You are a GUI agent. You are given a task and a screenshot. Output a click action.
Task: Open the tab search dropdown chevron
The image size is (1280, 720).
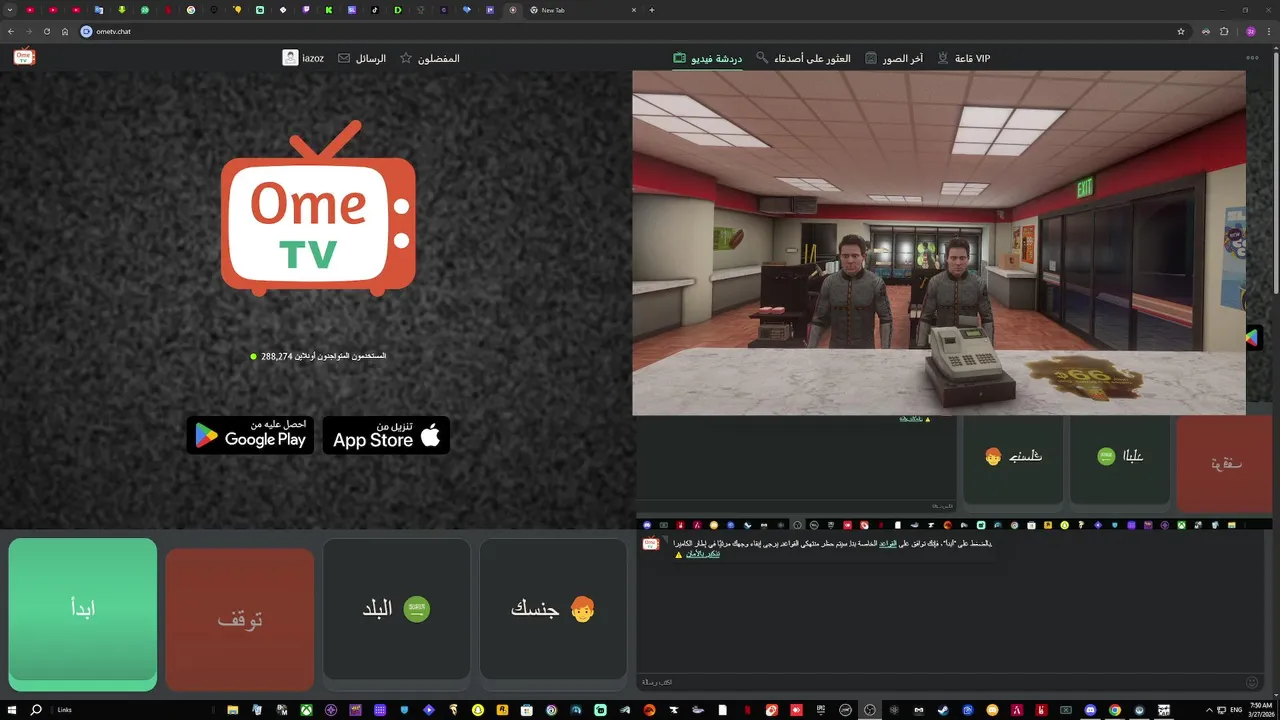coord(9,10)
